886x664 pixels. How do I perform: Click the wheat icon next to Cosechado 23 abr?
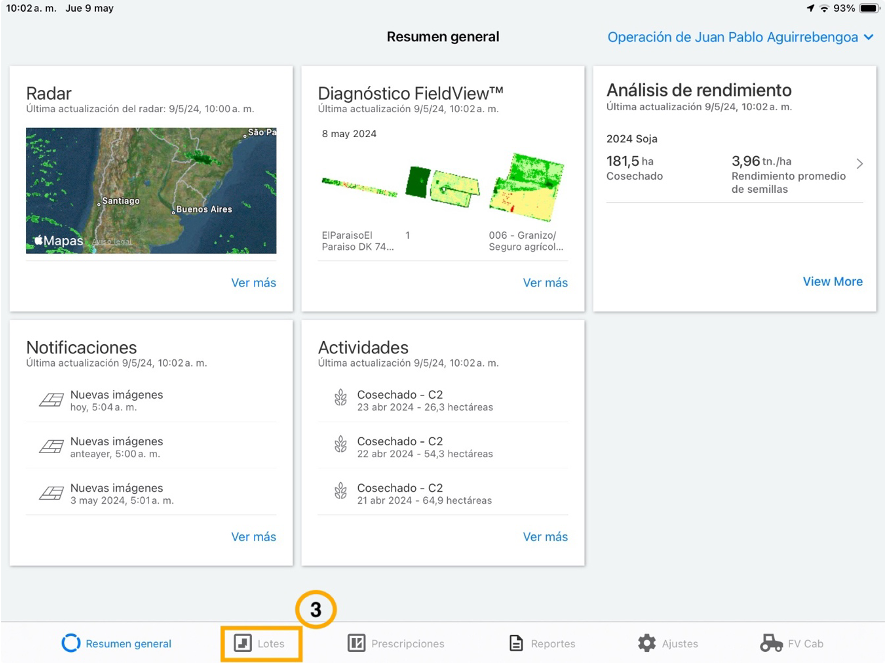tap(342, 400)
